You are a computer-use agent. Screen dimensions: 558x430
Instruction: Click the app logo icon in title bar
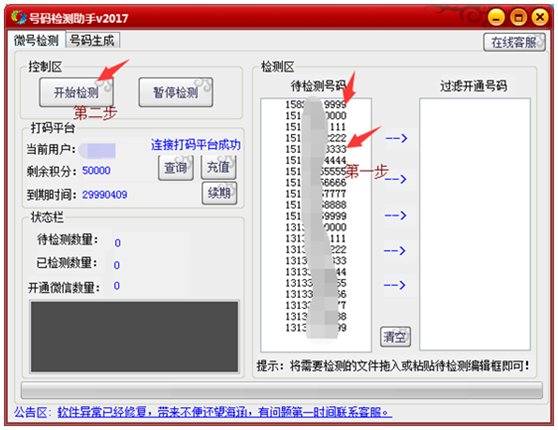19,17
